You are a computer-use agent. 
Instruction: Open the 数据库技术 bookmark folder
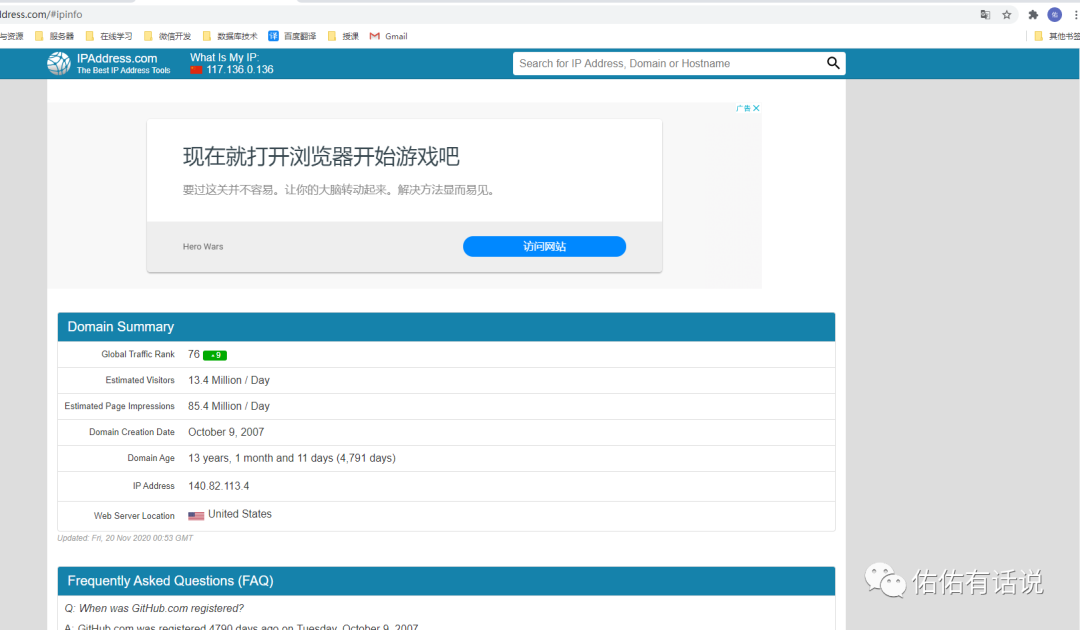coord(230,36)
